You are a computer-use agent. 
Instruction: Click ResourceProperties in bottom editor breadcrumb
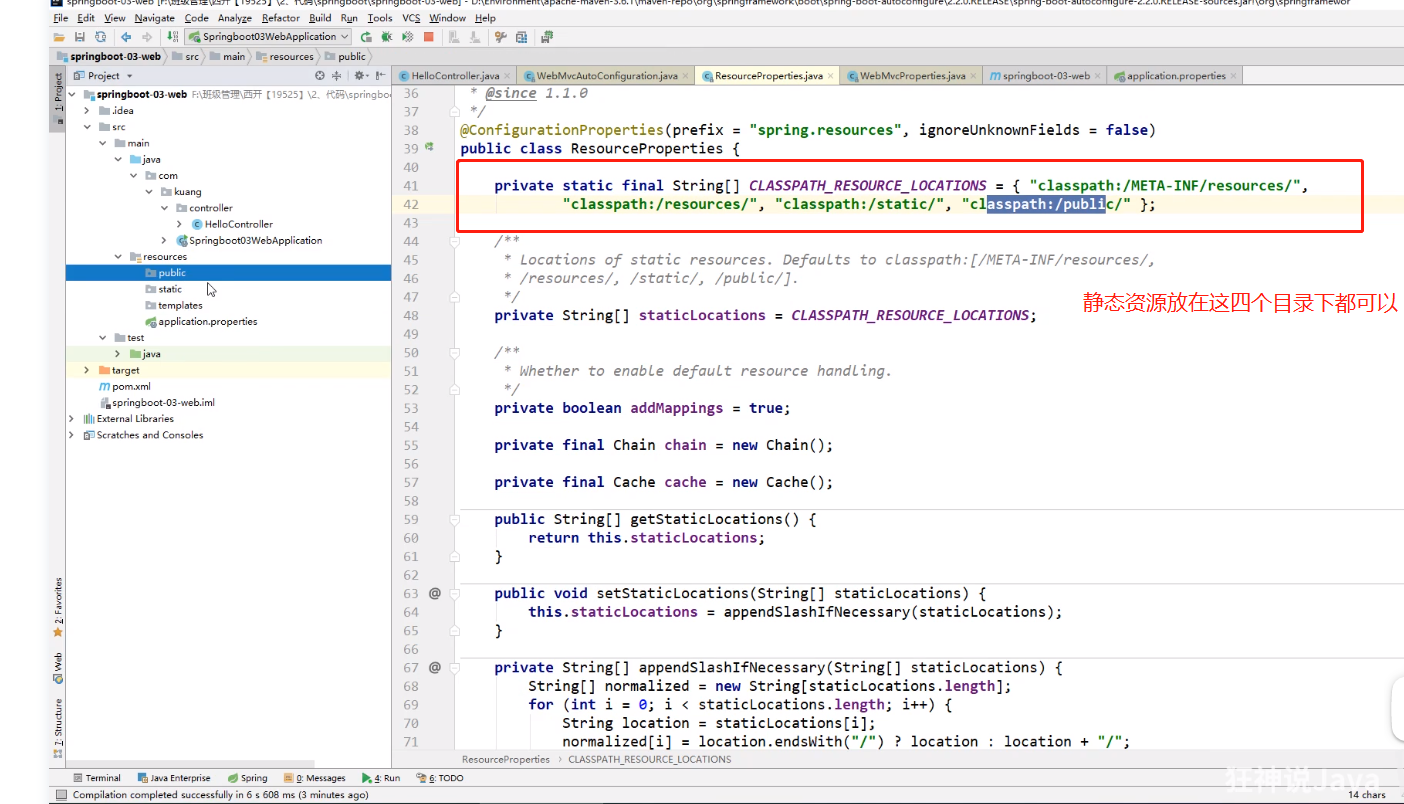point(506,759)
